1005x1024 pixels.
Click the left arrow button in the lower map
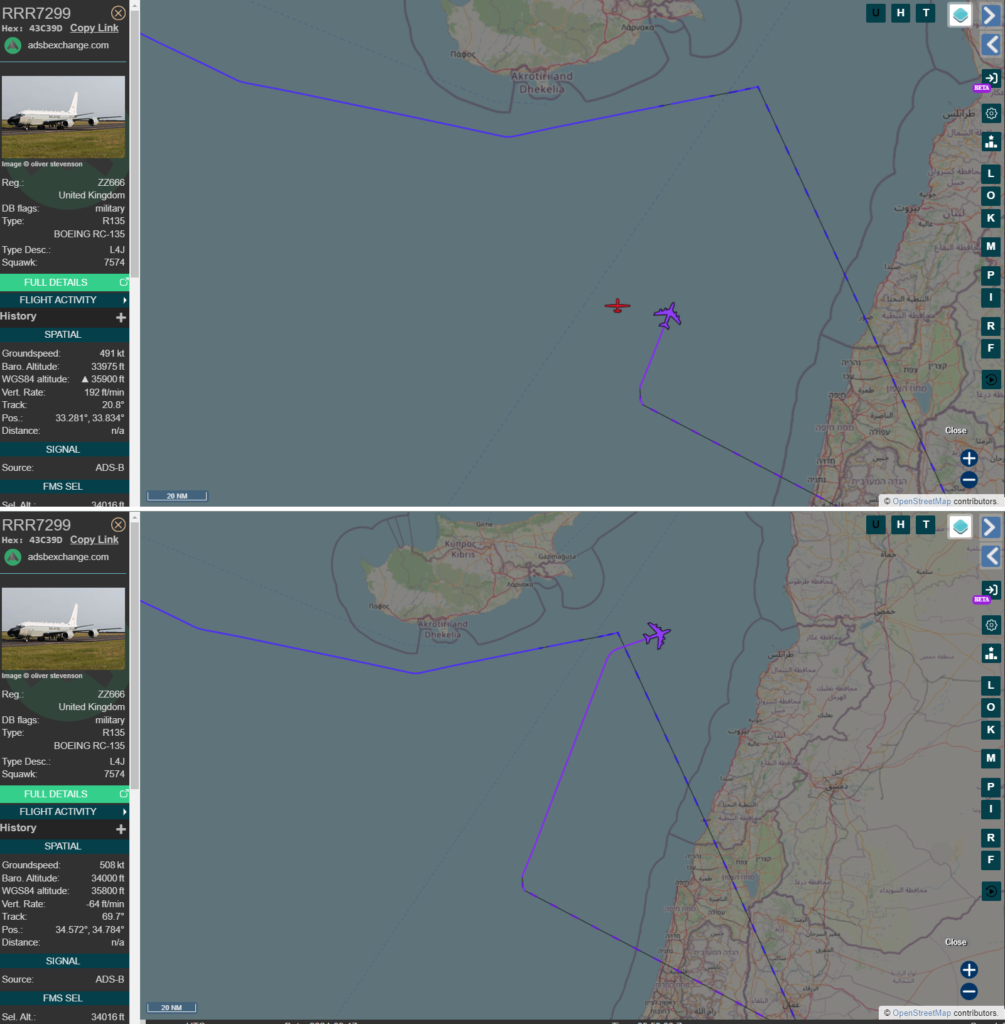[x=991, y=556]
